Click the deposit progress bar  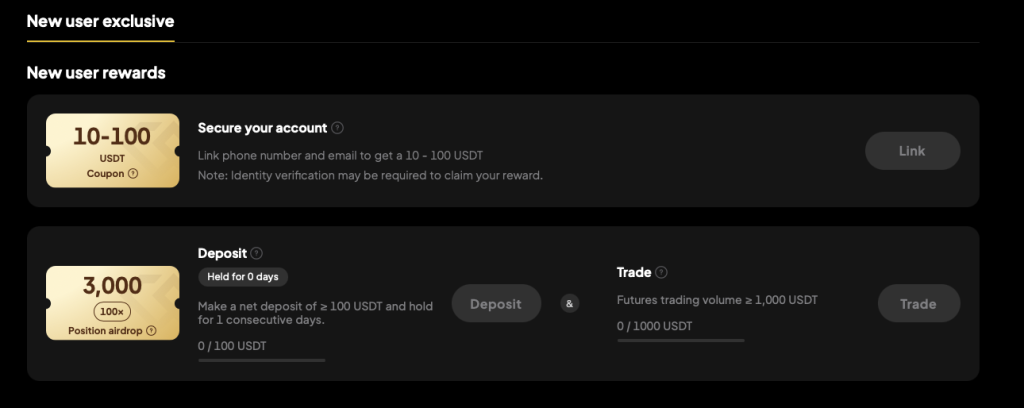tap(262, 359)
